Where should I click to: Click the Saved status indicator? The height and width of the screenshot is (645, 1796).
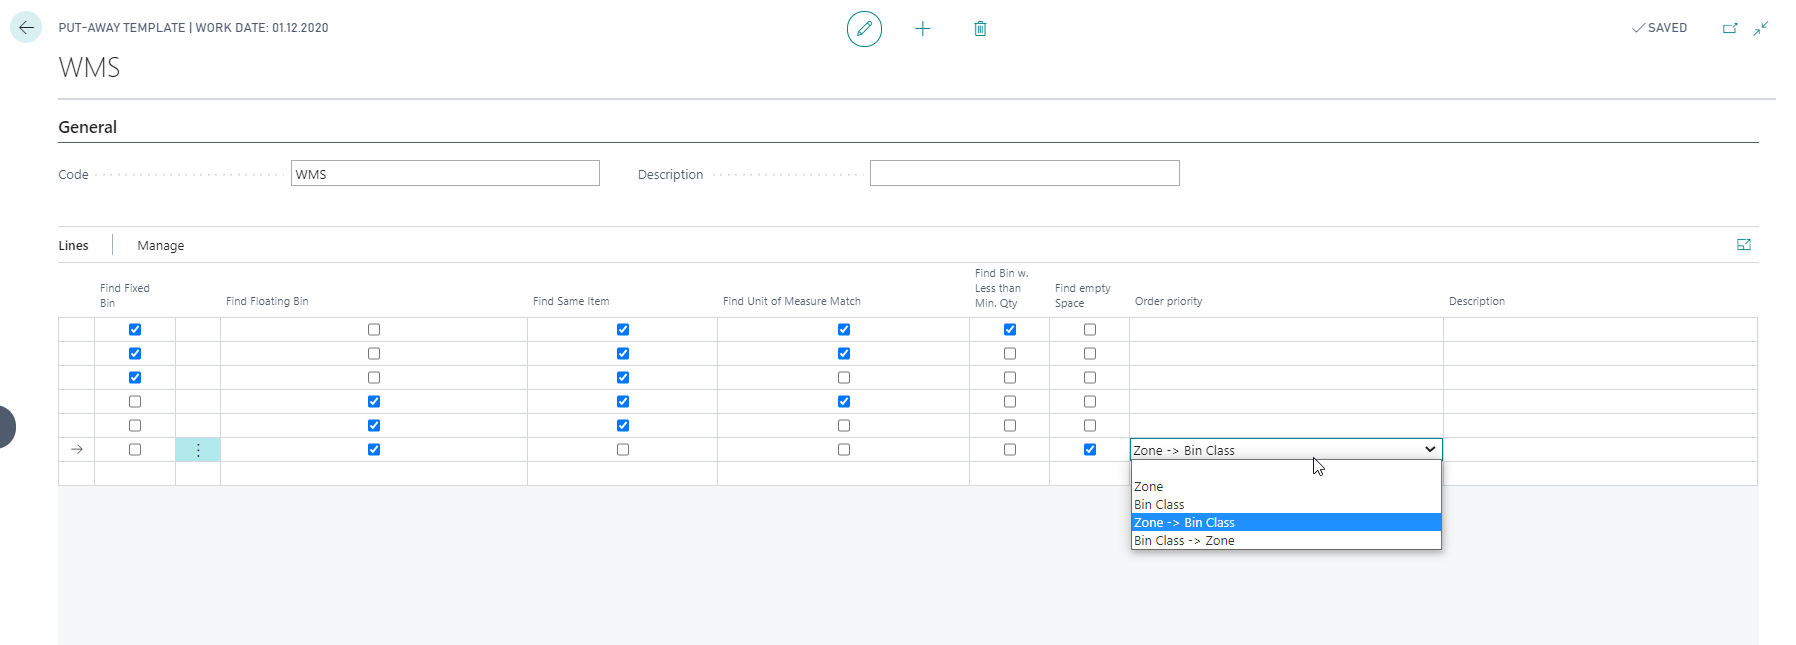tap(1659, 28)
